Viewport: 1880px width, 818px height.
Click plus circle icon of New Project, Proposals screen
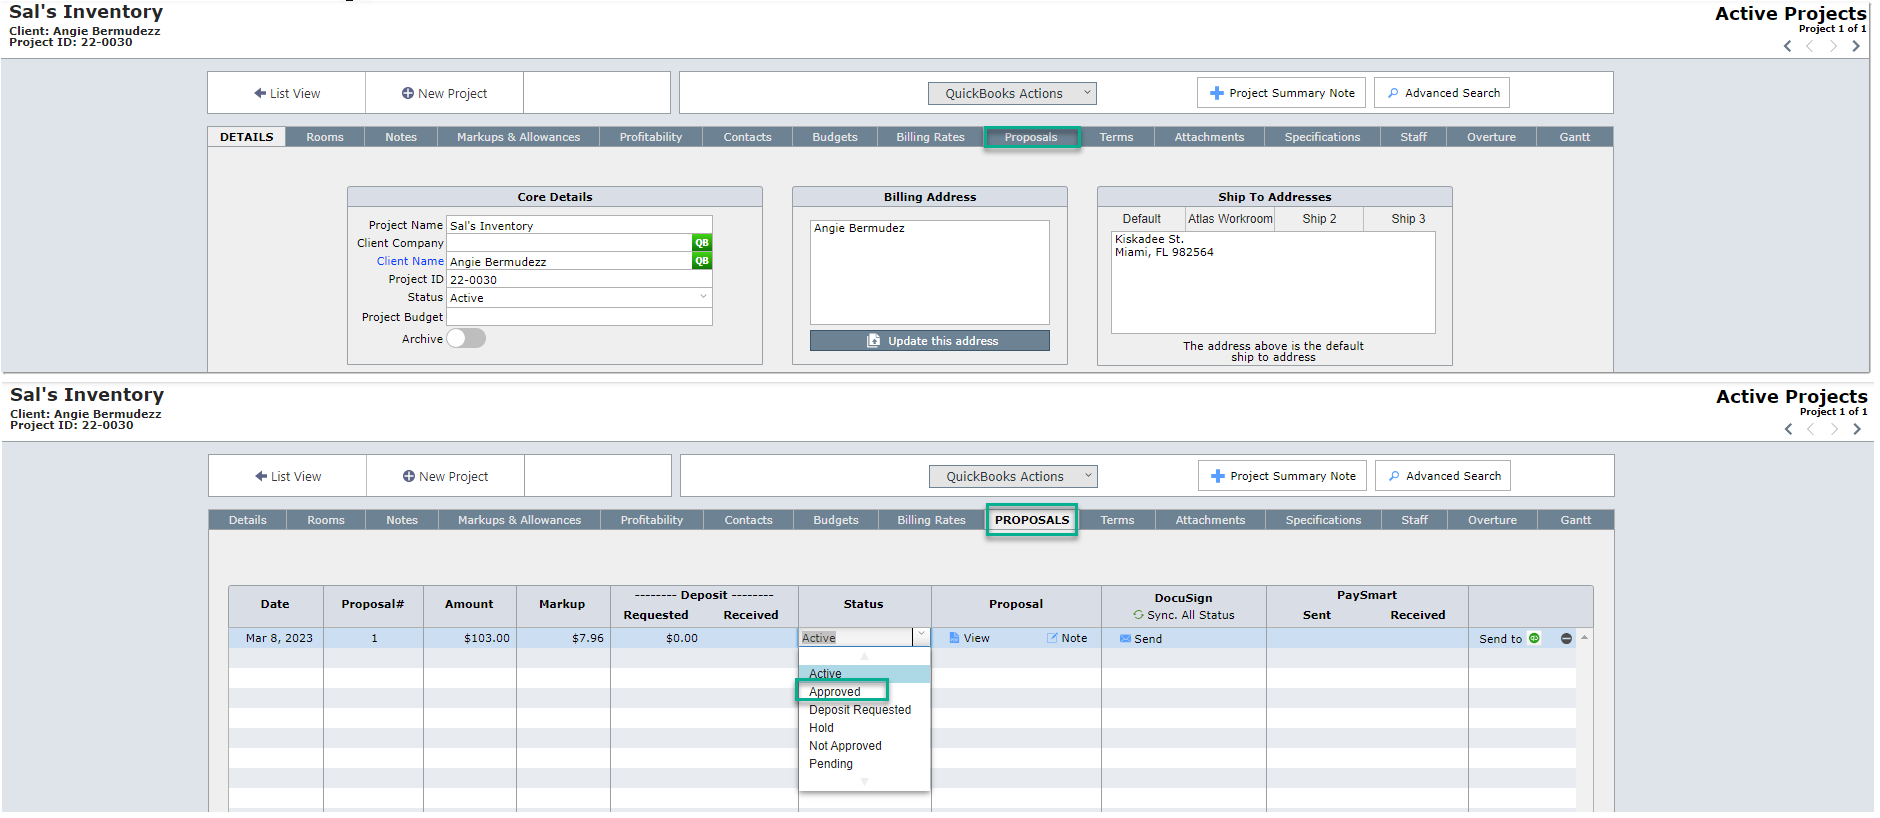[x=409, y=476]
